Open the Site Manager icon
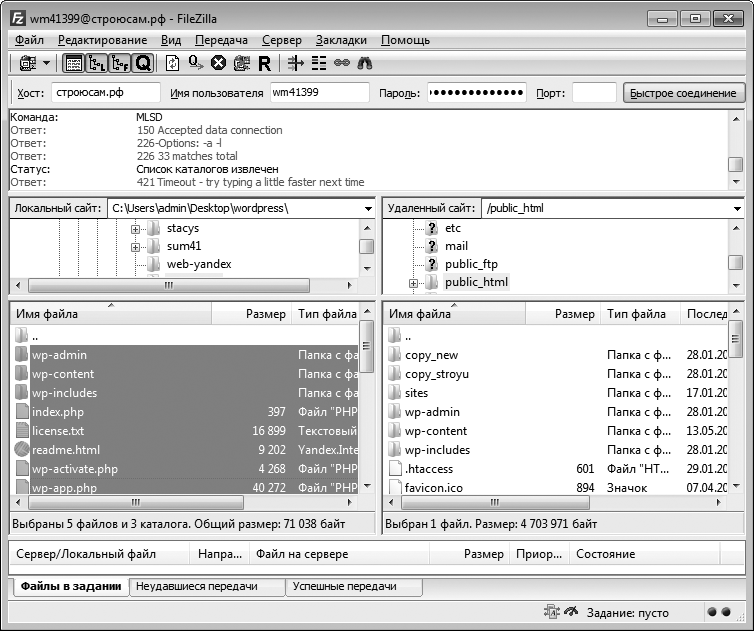754x631 pixels. [x=25, y=63]
